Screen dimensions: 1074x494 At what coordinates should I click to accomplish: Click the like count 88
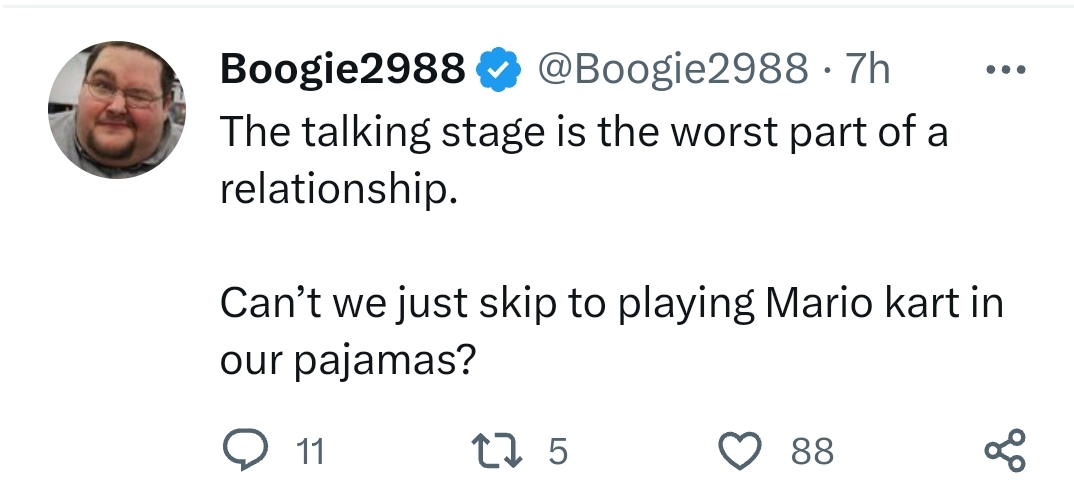click(x=812, y=452)
